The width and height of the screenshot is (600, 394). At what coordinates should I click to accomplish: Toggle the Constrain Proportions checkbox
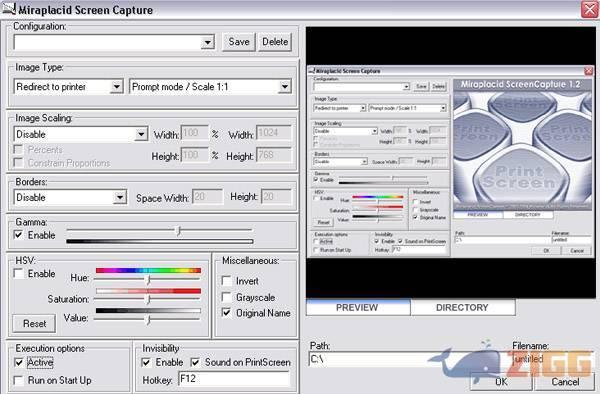tap(18, 163)
